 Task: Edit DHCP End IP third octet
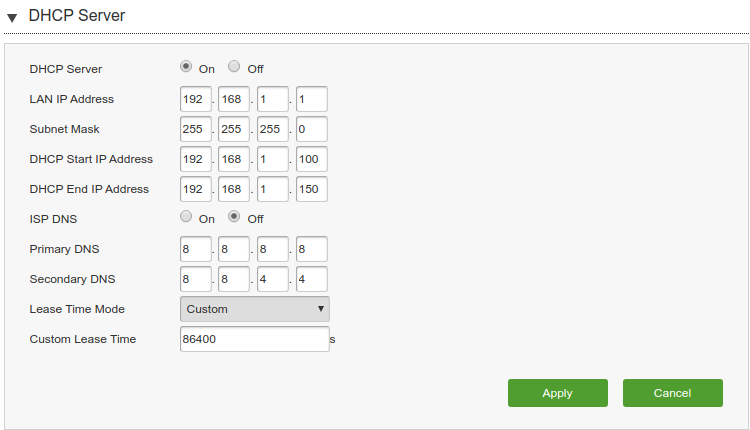pyautogui.click(x=273, y=189)
